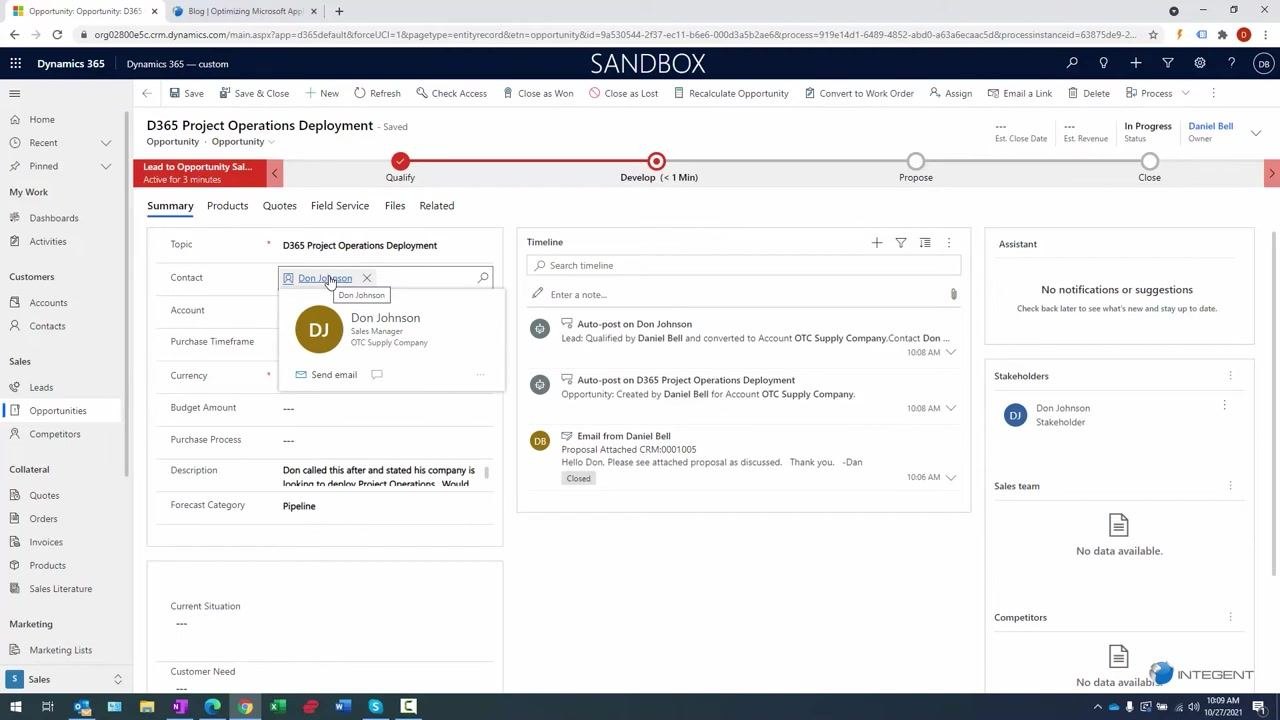
Task: Open owner Daniel Bell link
Action: 1210,126
